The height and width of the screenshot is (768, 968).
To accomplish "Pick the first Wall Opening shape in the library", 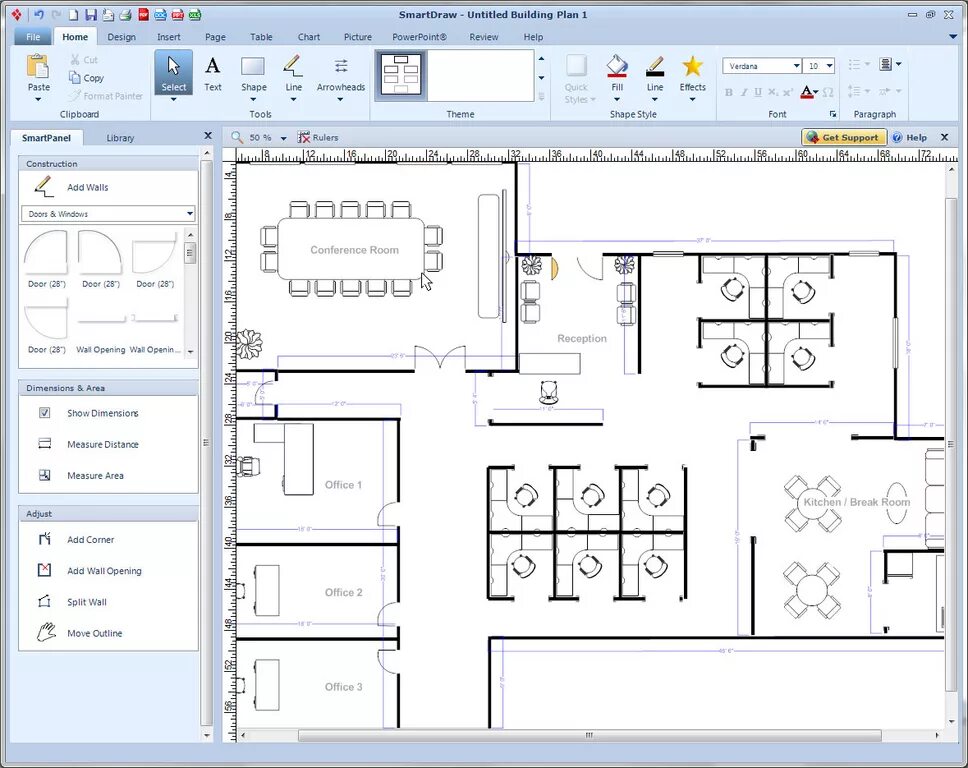I will (x=101, y=327).
